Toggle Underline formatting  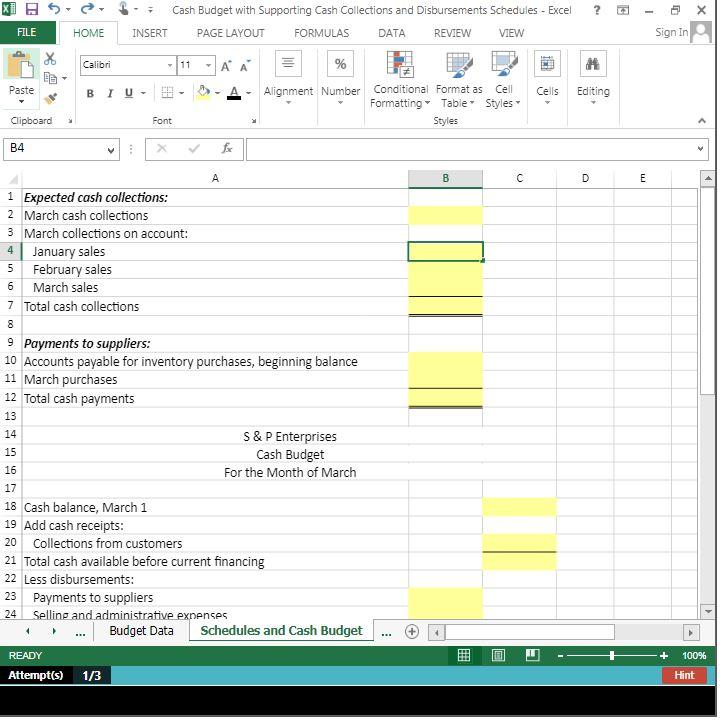129,93
